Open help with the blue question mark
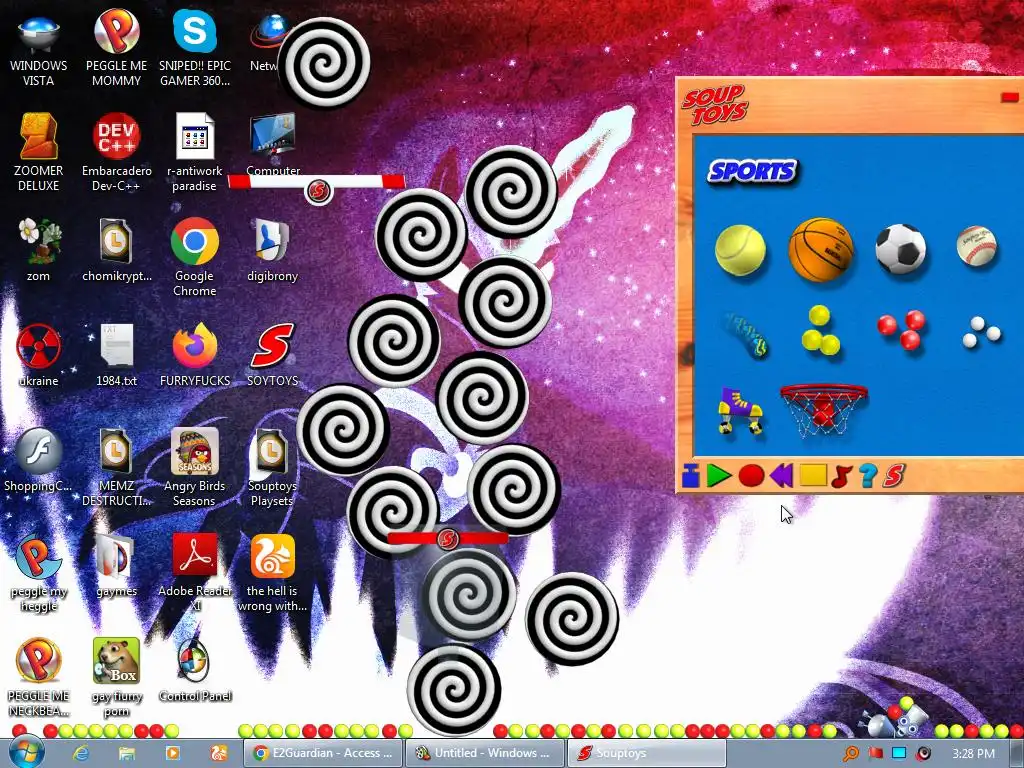 [868, 475]
